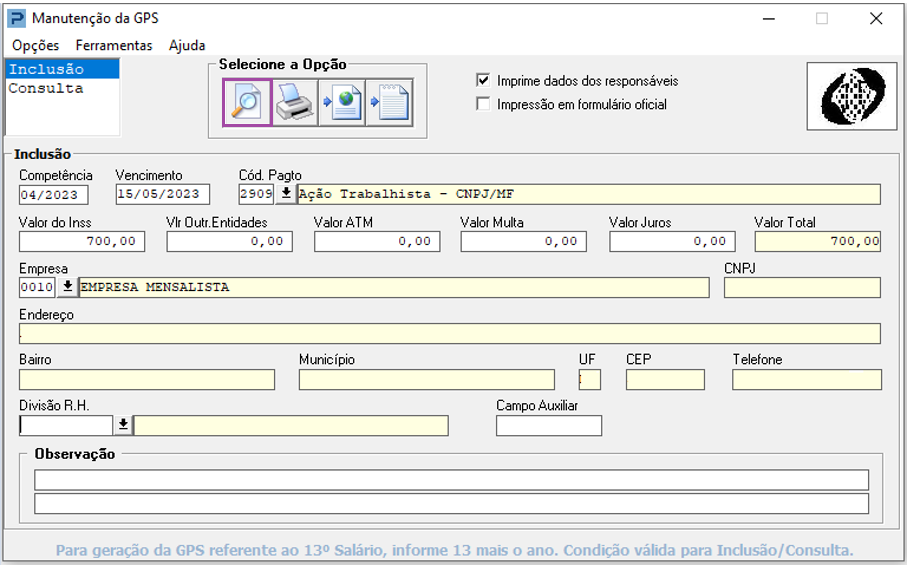
Task: Select Inclusão in the mode list
Action: pos(62,69)
